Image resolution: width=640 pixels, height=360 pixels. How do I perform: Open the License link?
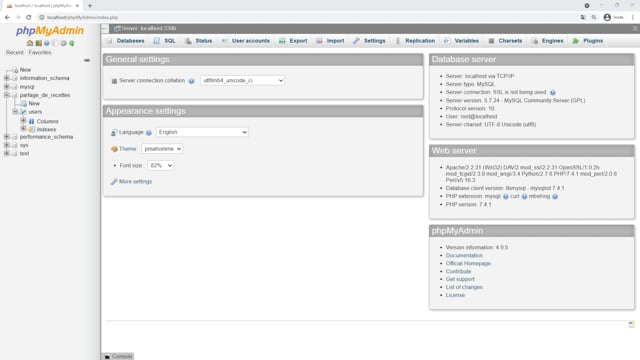[x=455, y=295]
